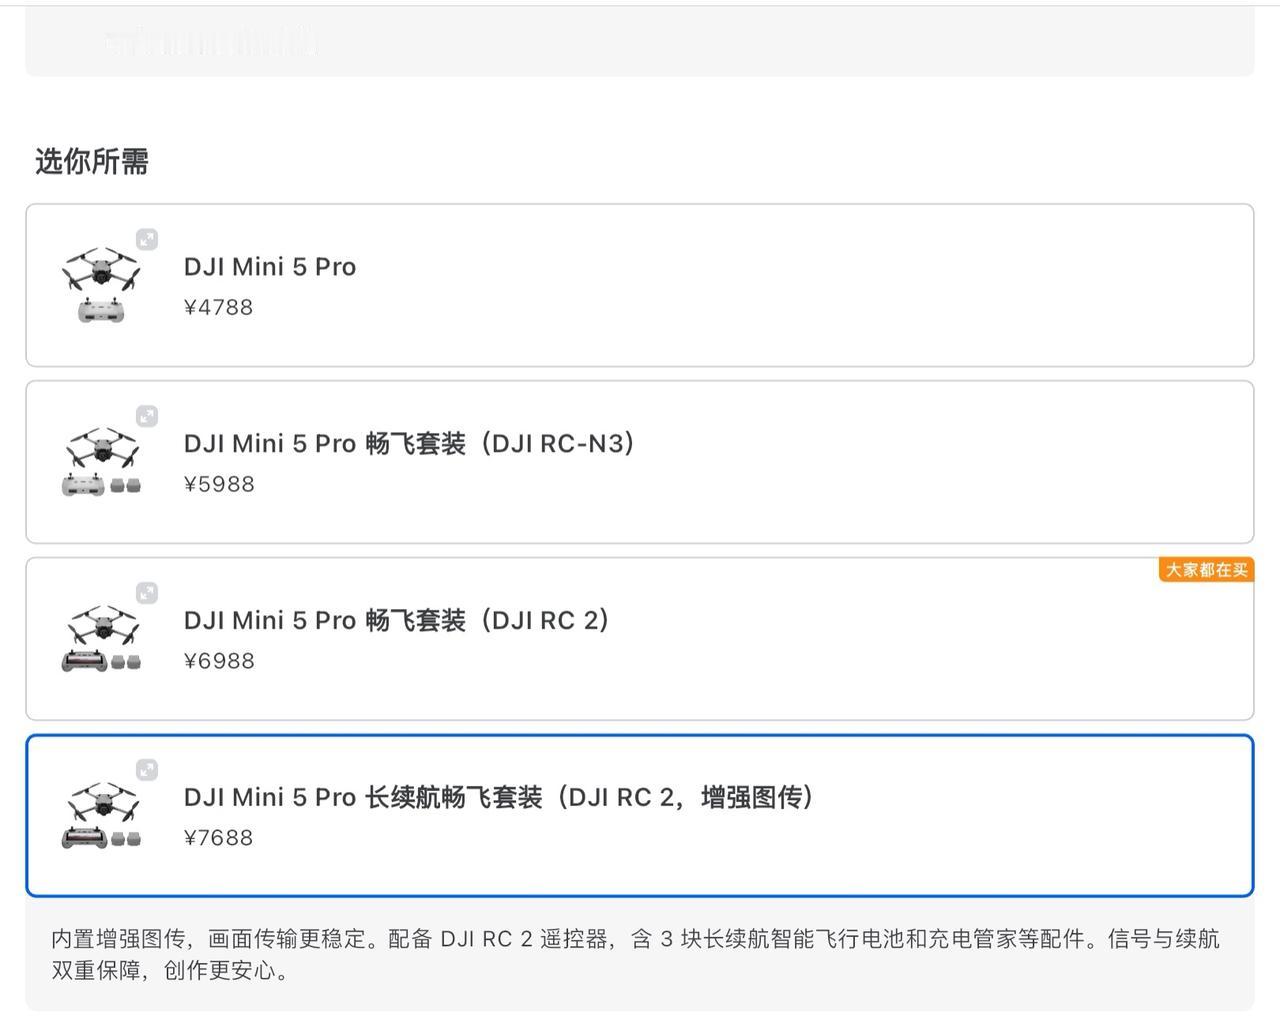
Task: Click the ¥5988 price text
Action: coord(219,484)
